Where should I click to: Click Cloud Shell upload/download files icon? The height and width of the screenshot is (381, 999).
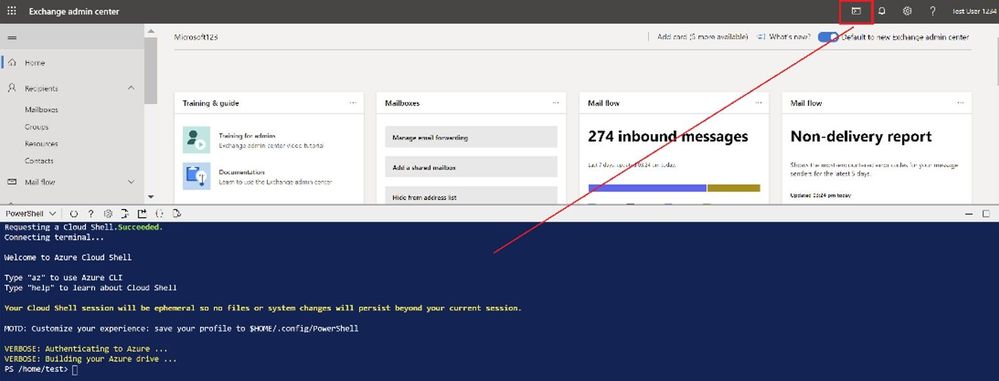pos(126,213)
